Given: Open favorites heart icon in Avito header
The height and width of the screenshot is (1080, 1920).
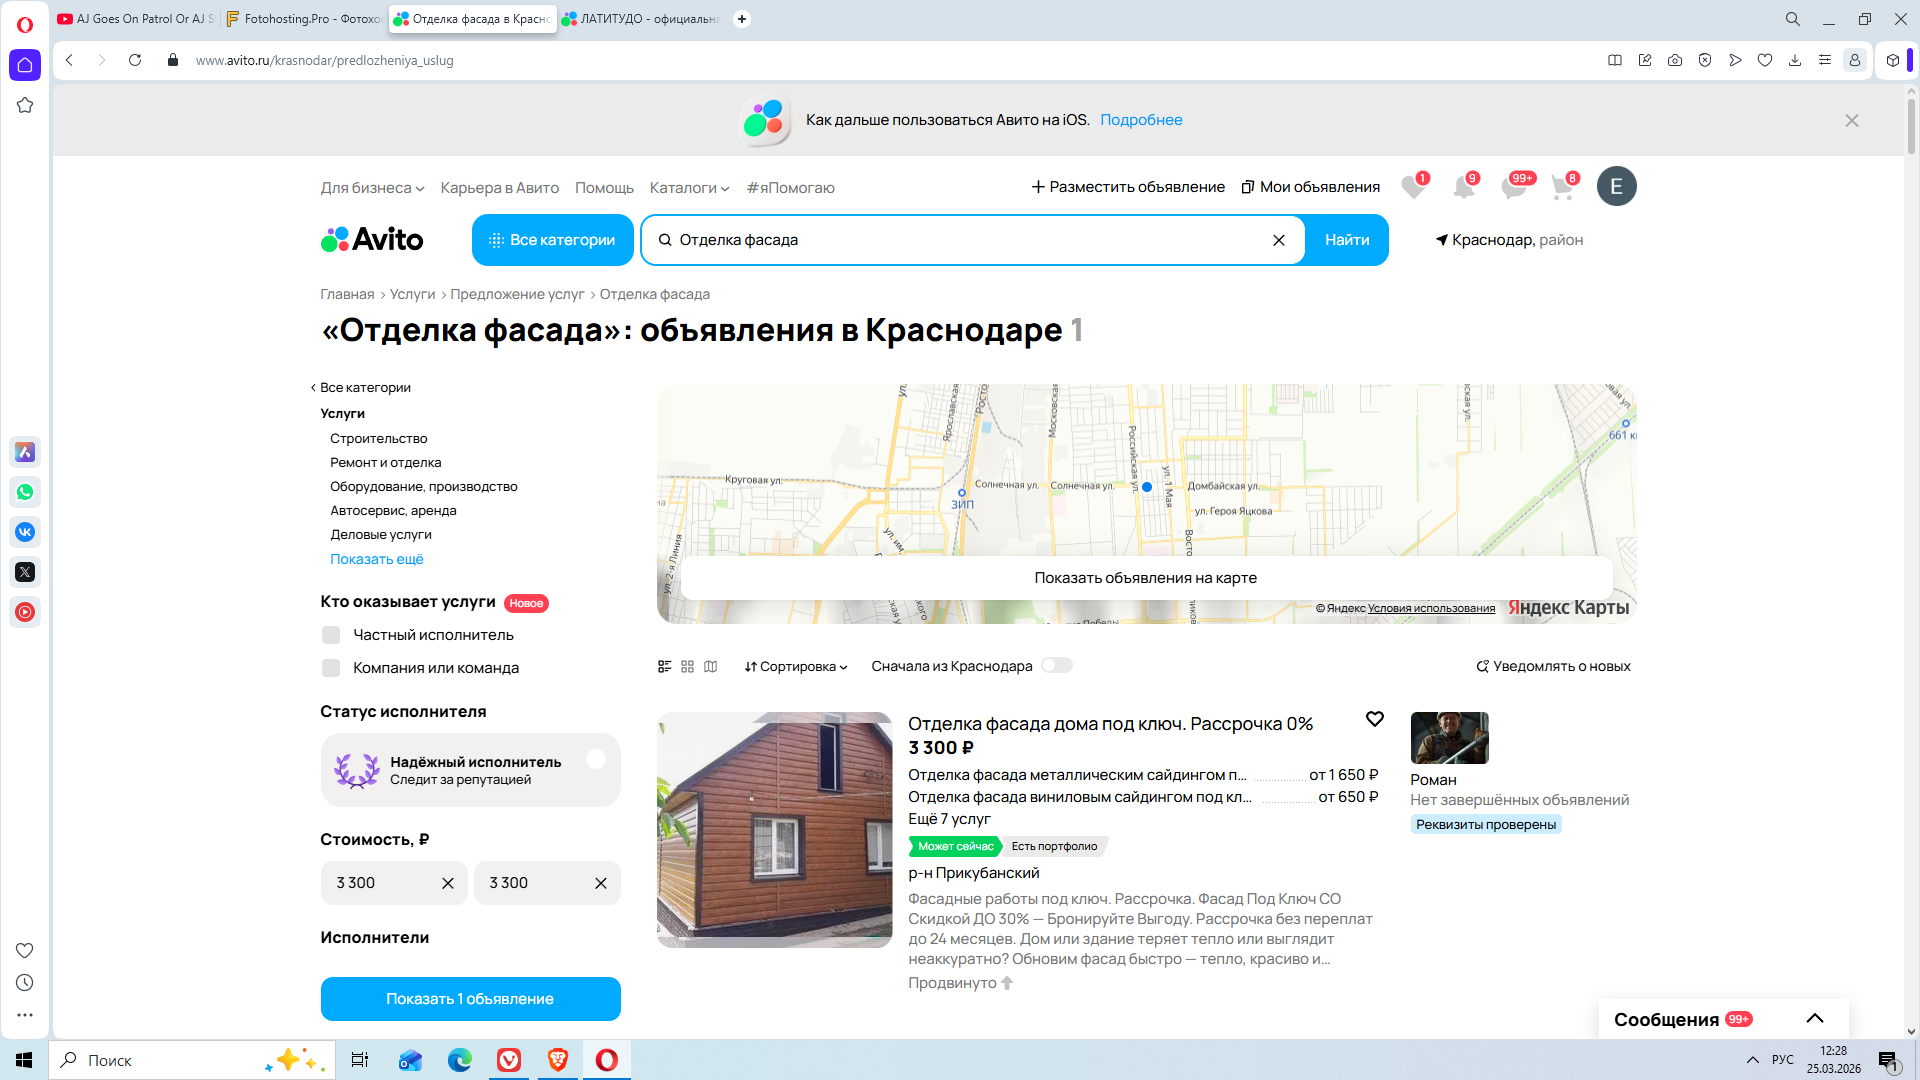Looking at the screenshot, I should tap(1412, 187).
